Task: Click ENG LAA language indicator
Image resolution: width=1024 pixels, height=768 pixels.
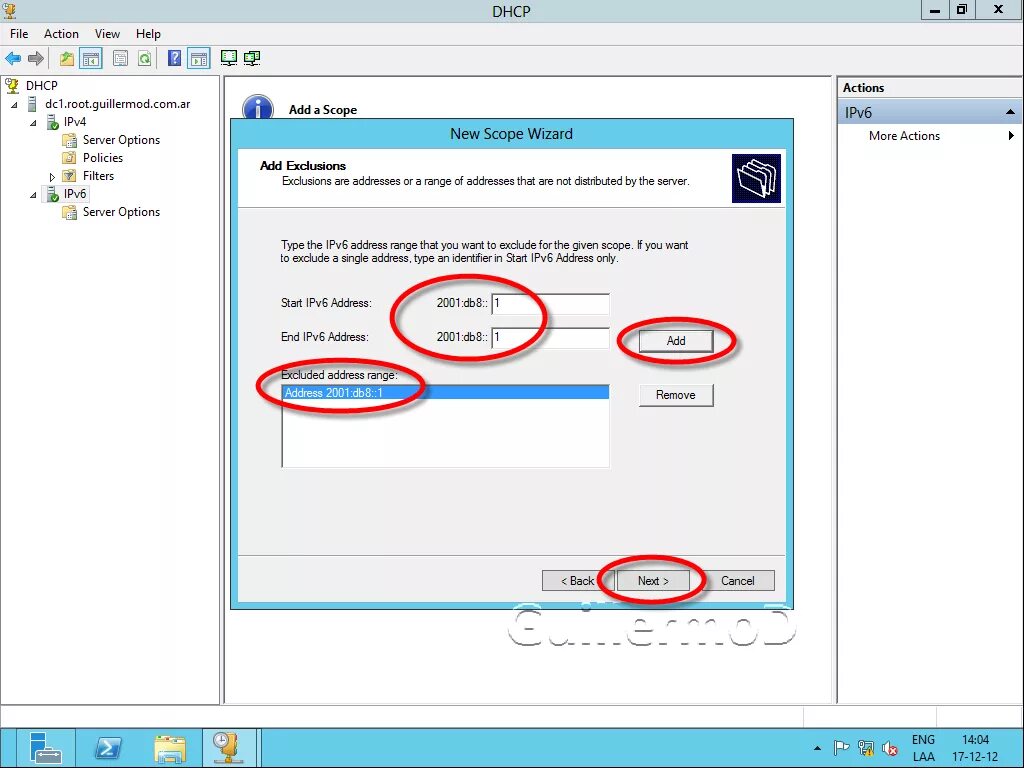Action: click(x=923, y=748)
